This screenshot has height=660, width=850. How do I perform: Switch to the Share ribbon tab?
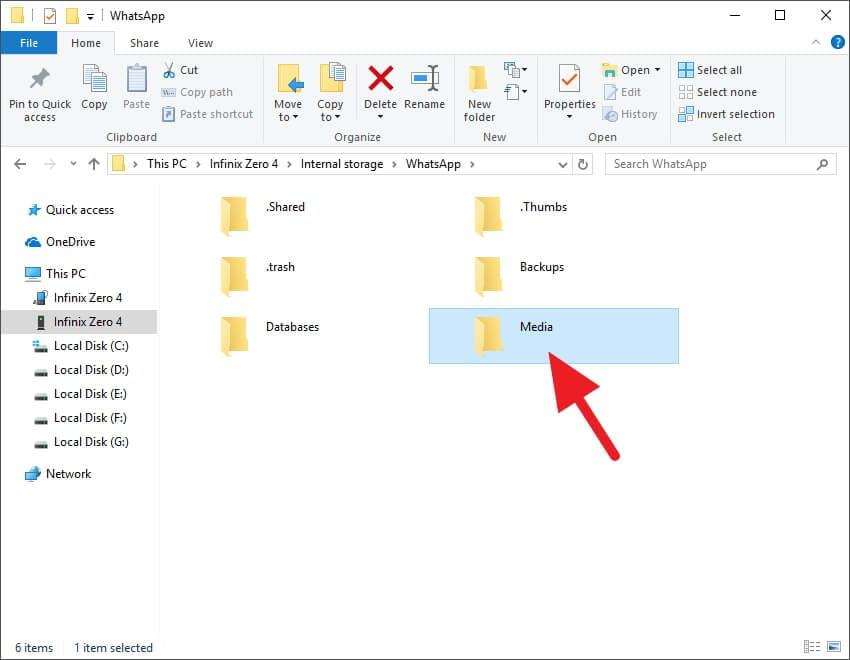144,43
